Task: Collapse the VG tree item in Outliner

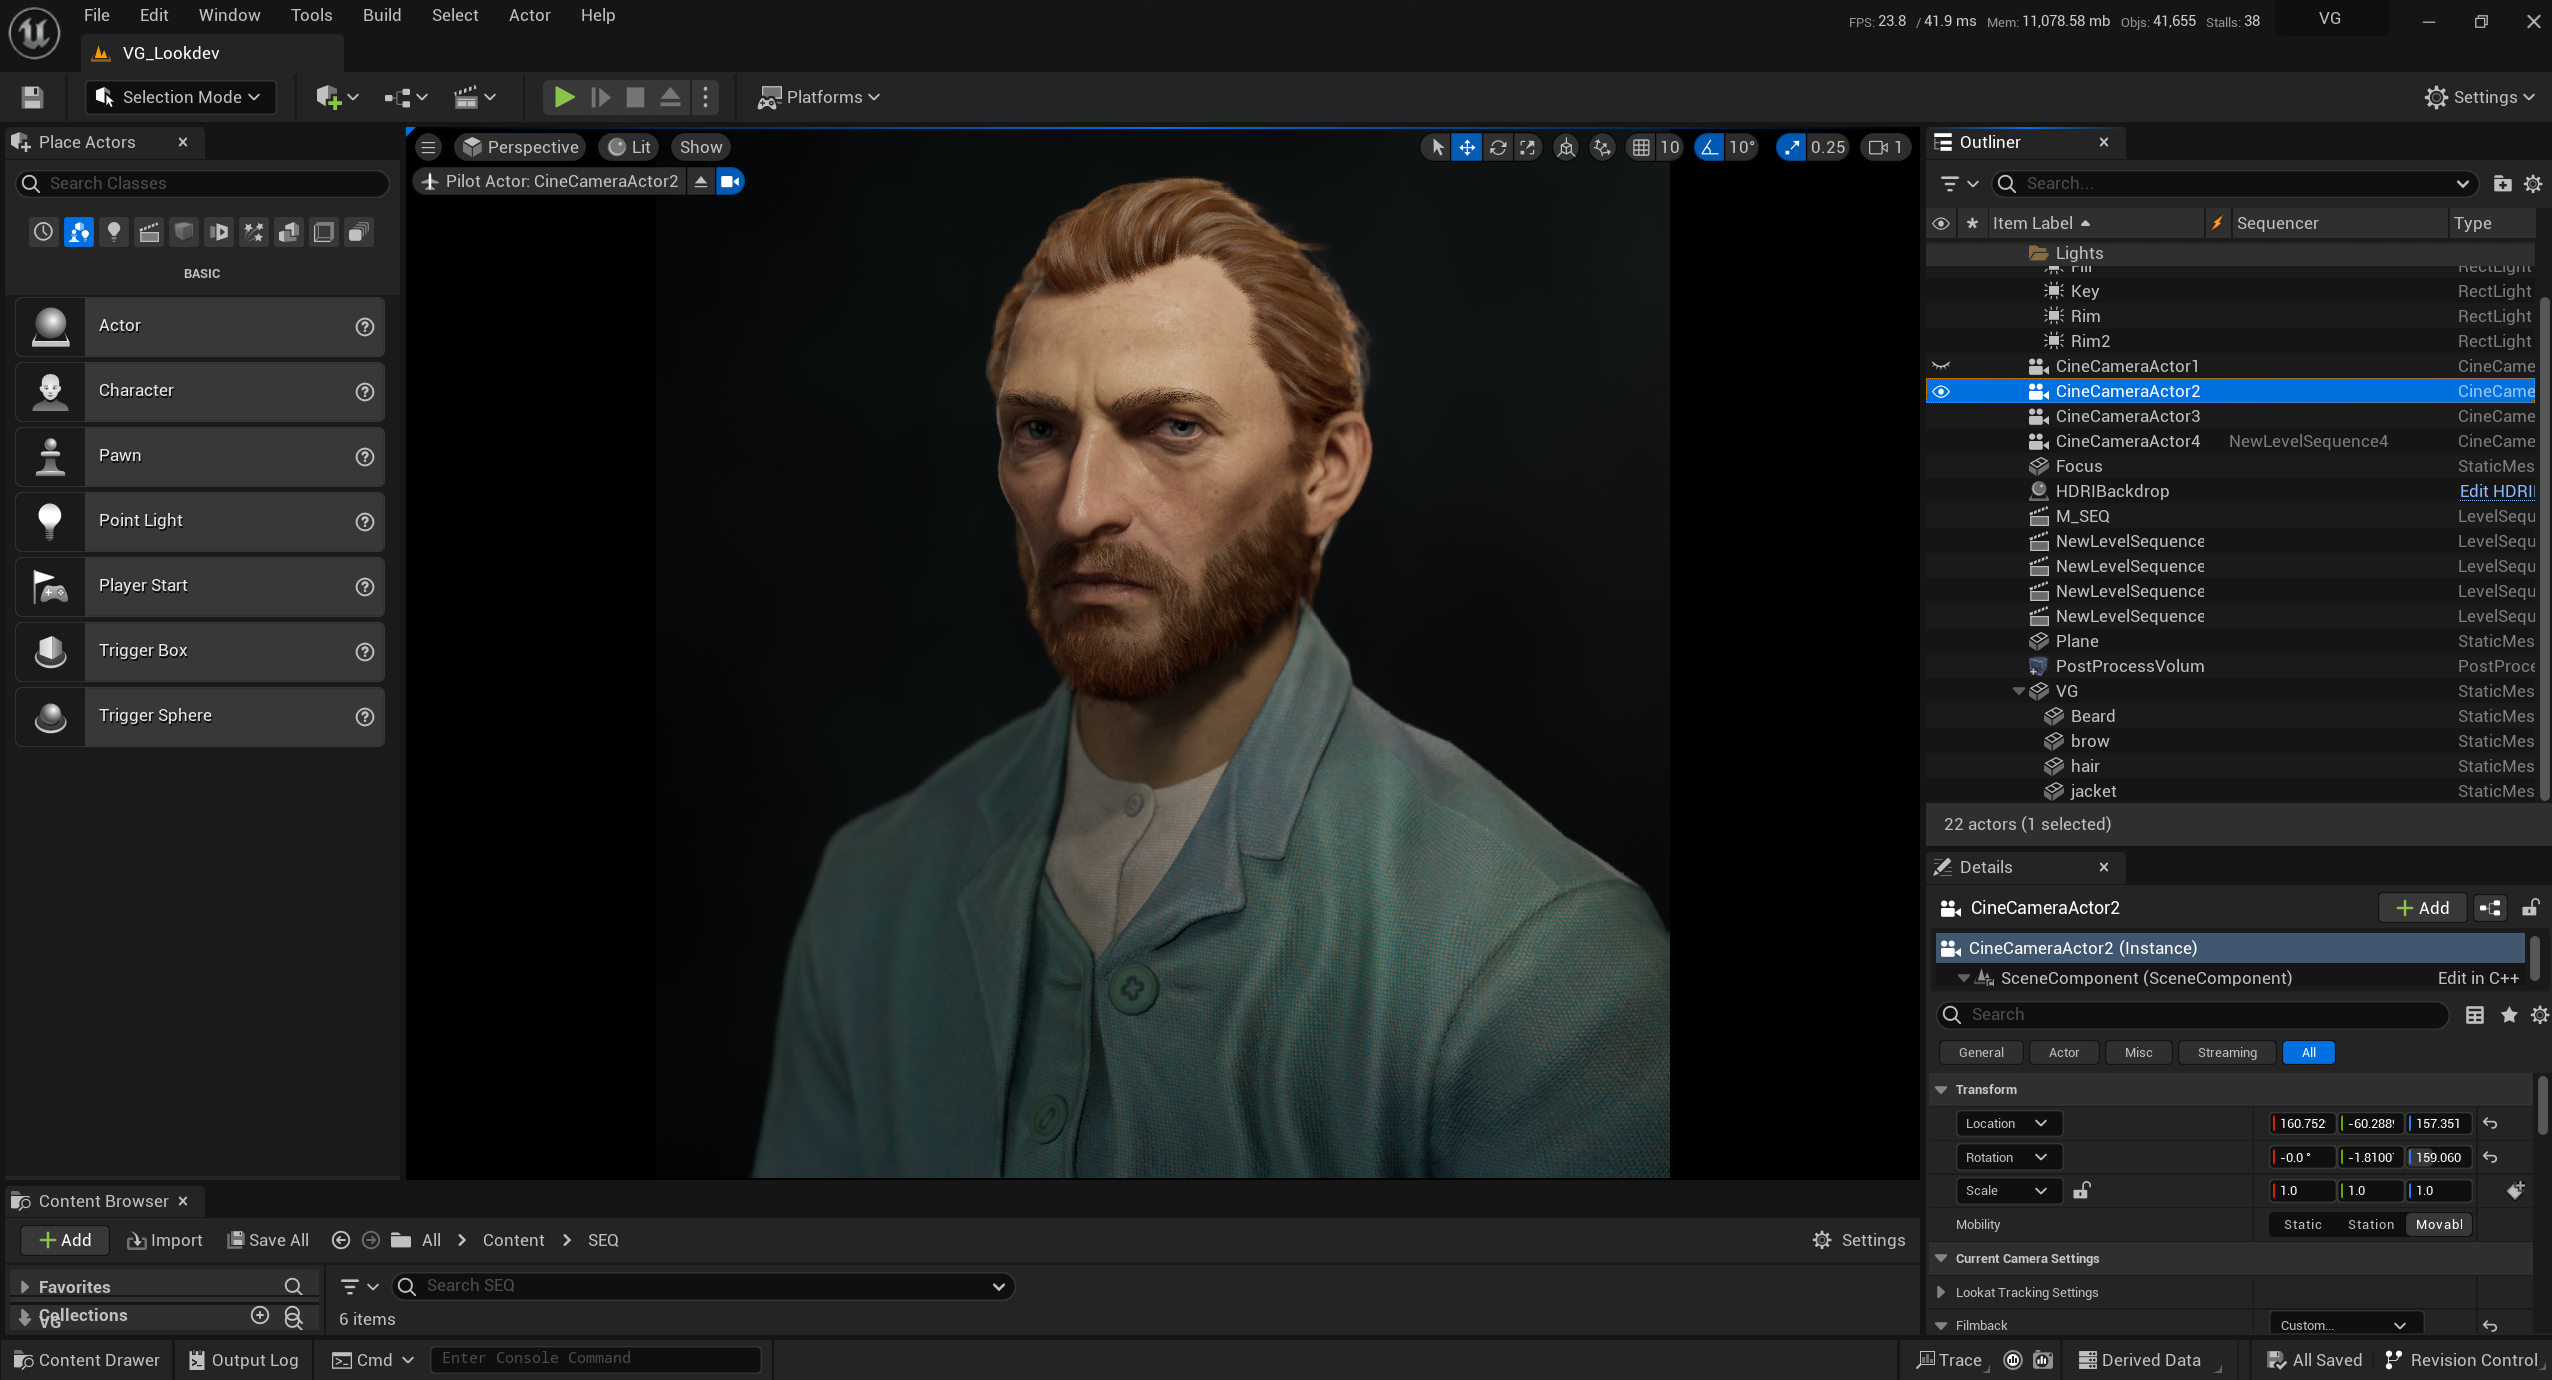Action: click(2018, 691)
